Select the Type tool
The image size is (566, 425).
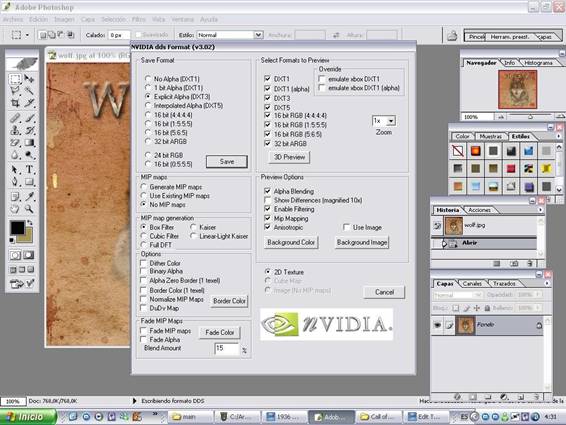(x=29, y=169)
